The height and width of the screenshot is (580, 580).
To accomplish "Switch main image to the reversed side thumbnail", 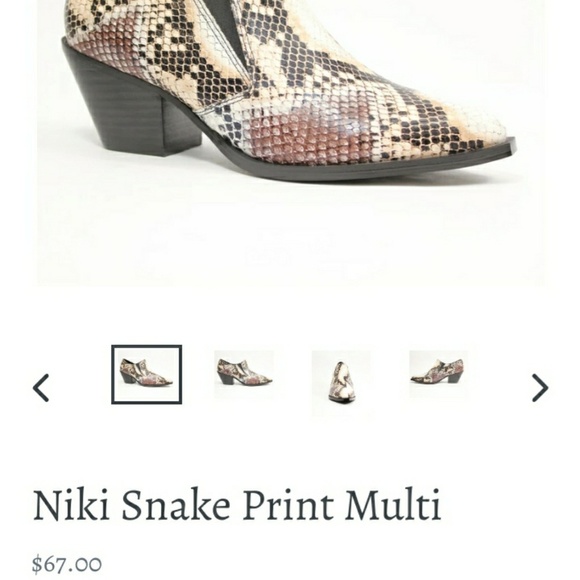I will 438,374.
